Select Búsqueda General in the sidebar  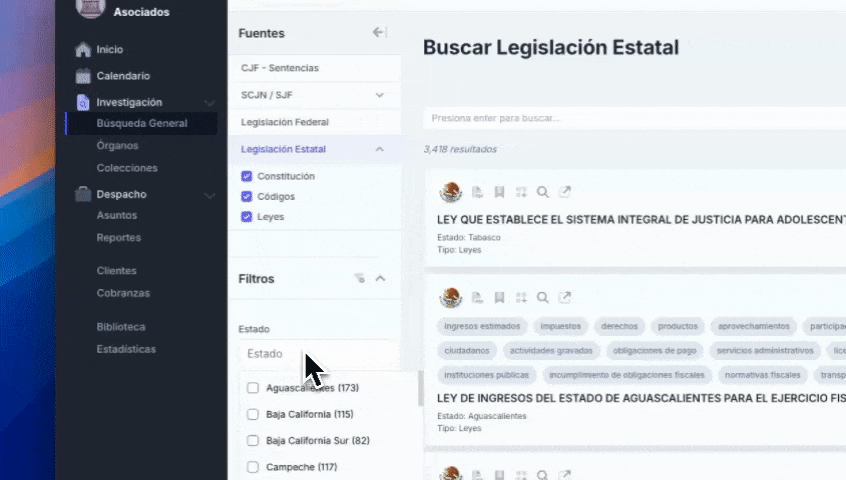pos(142,123)
